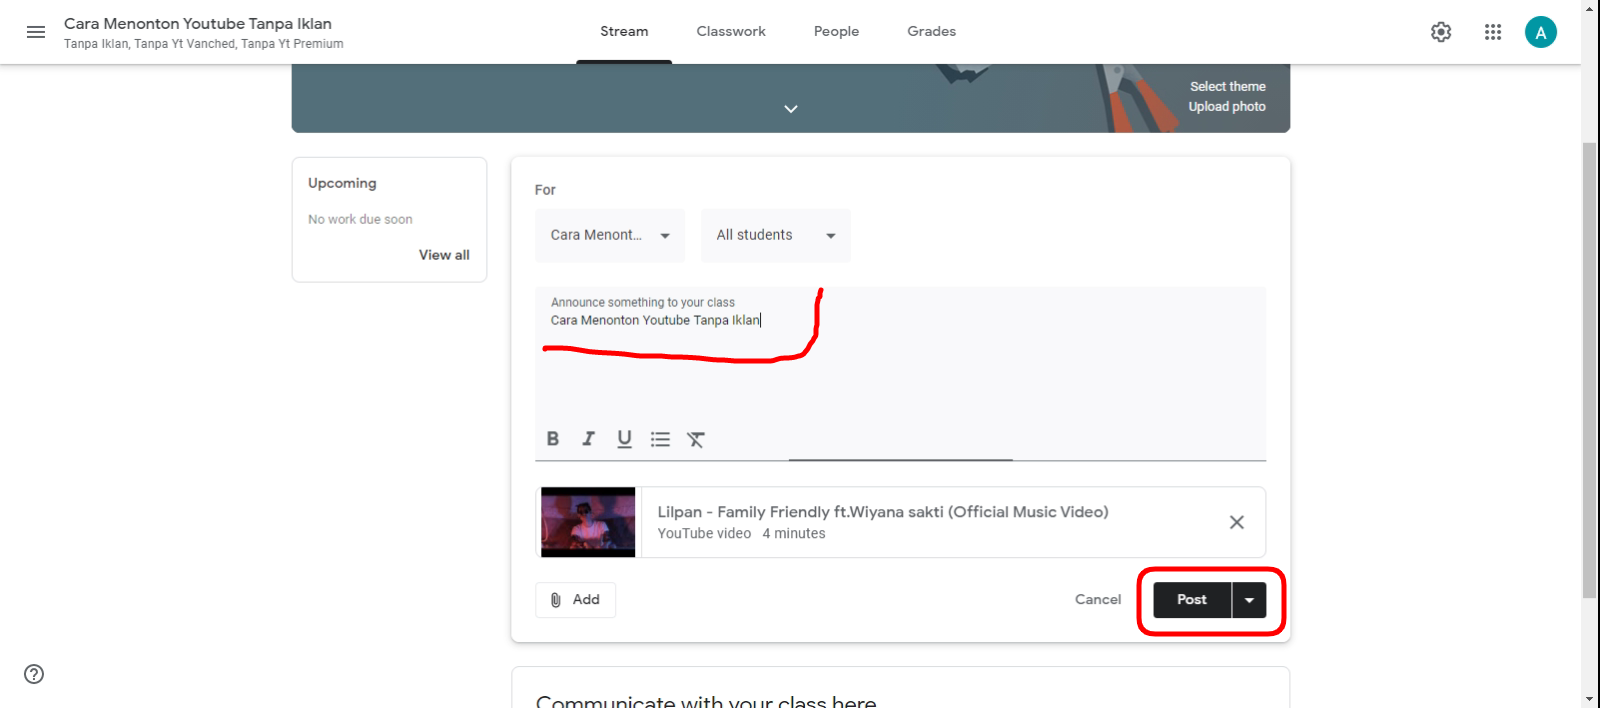The height and width of the screenshot is (708, 1600).
Task: Open the Cara Menont... class dropdown
Action: (610, 235)
